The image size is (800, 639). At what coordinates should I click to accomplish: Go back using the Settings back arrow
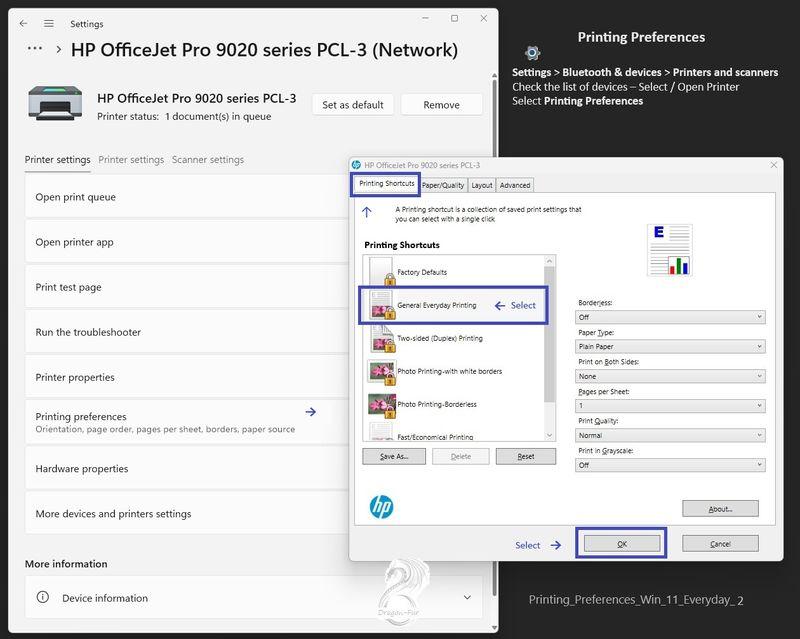coord(23,23)
